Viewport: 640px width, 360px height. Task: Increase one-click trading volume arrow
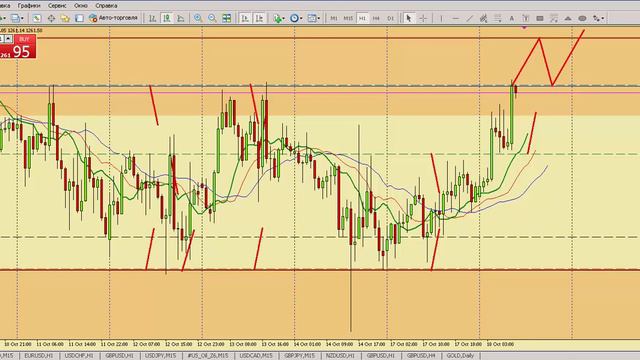[8, 39]
